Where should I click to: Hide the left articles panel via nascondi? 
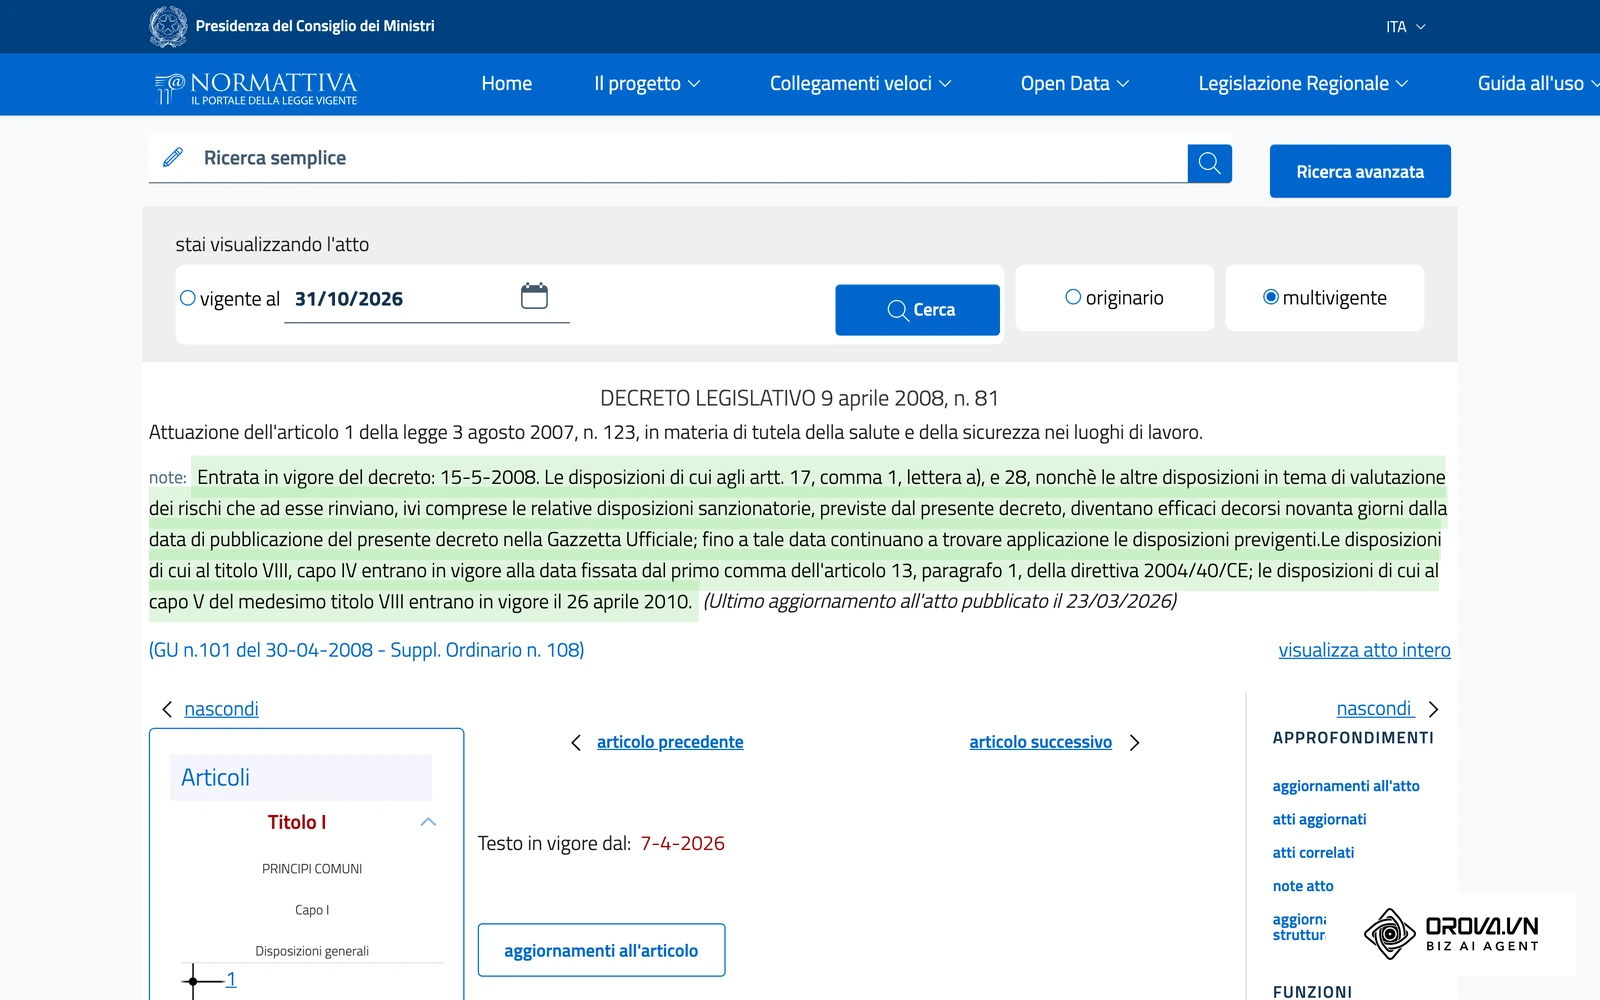(x=221, y=709)
